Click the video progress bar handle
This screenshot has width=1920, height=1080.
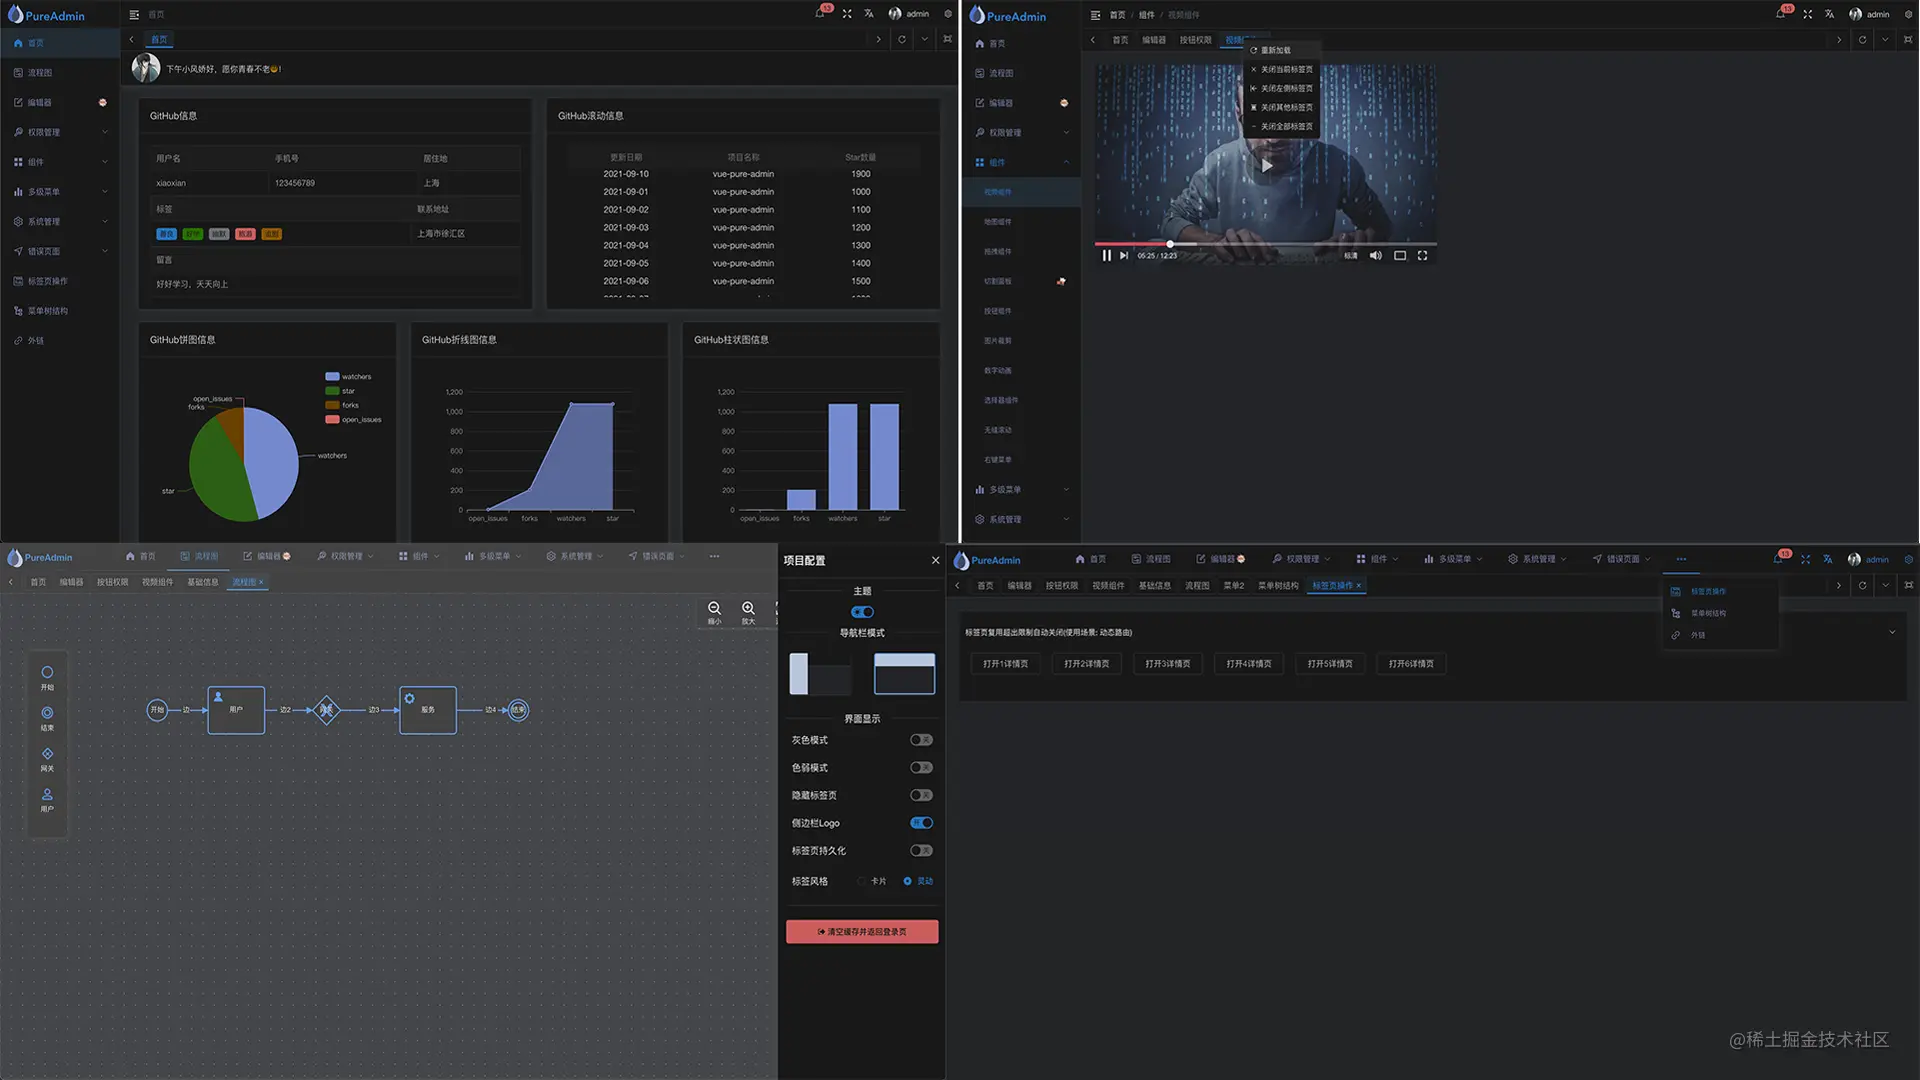[1170, 244]
